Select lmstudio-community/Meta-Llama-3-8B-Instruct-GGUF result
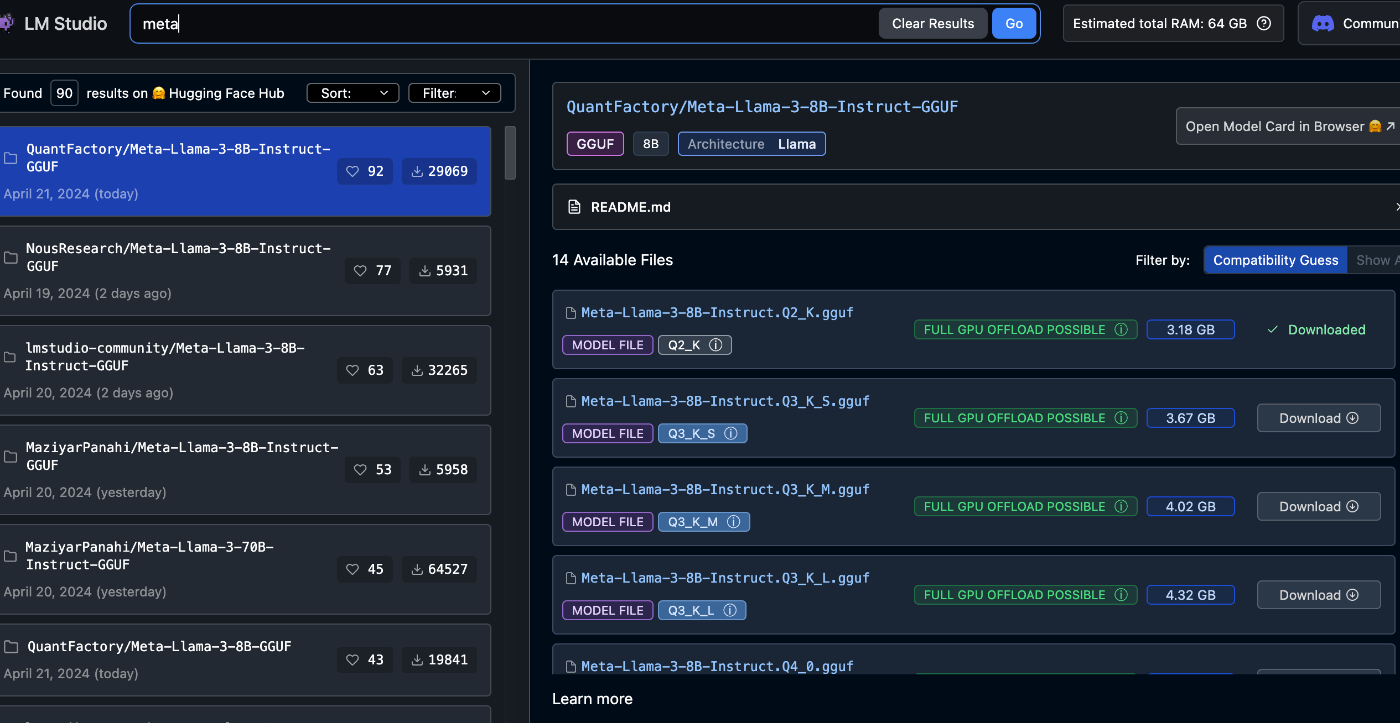Viewport: 1400px width, 723px height. click(x=245, y=370)
